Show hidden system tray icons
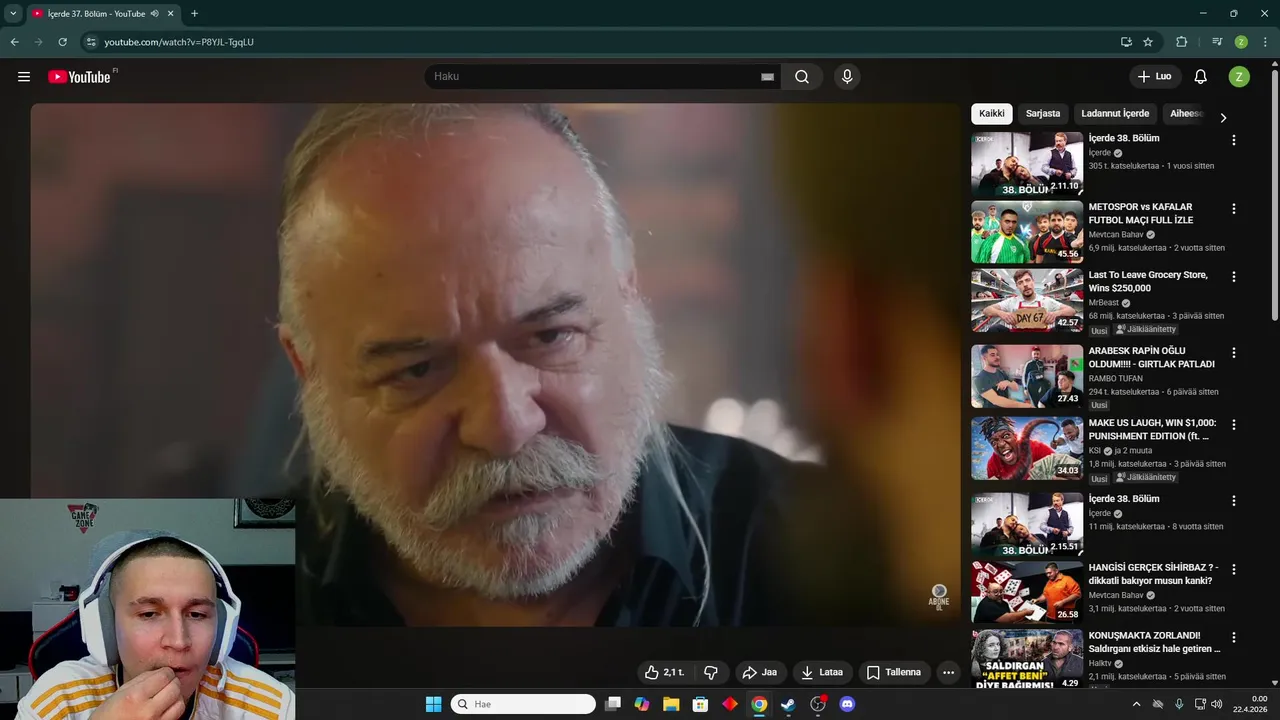This screenshot has height=720, width=1280. pos(1136,704)
